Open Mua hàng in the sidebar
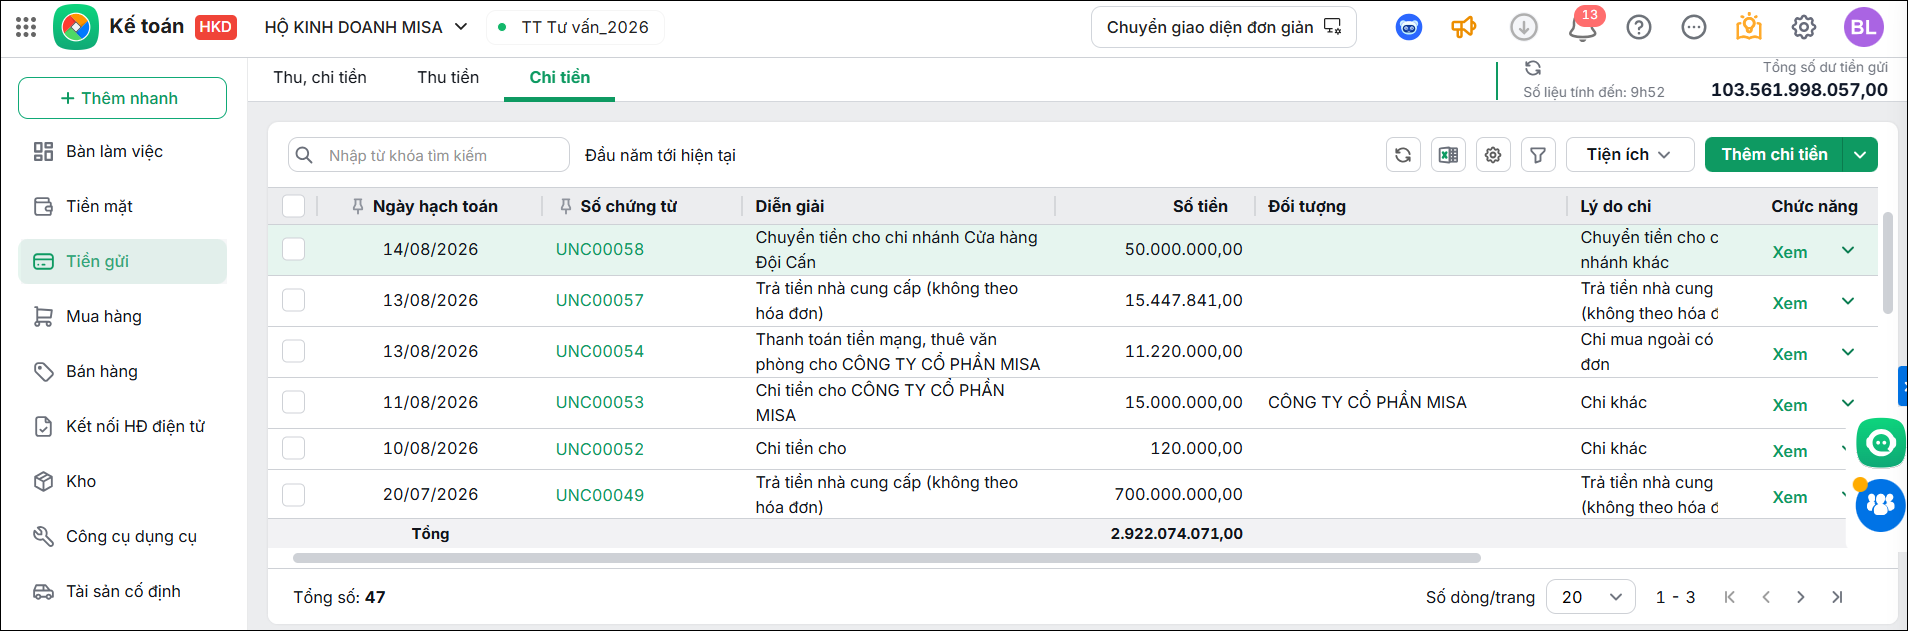This screenshot has width=1908, height=631. (122, 317)
